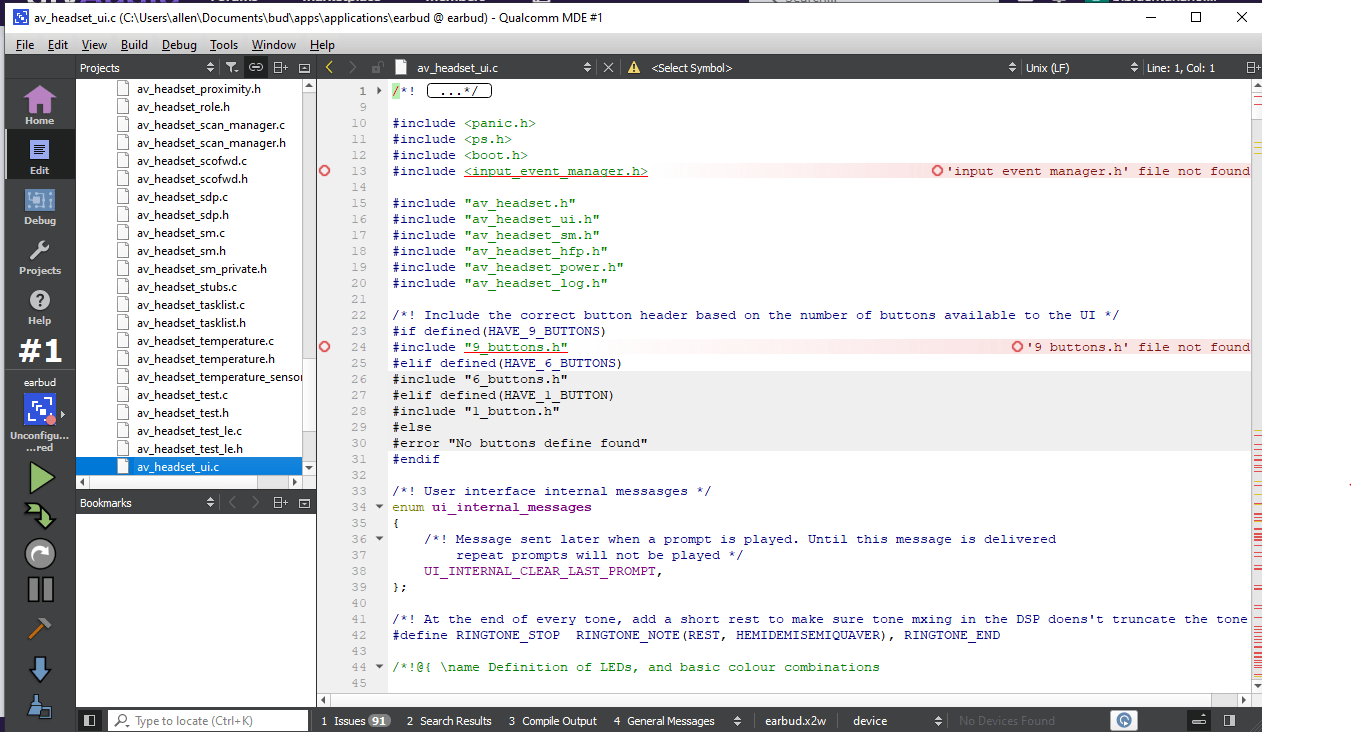Switch to Debug mode in sidebar
The height and width of the screenshot is (732, 1351).
39,205
